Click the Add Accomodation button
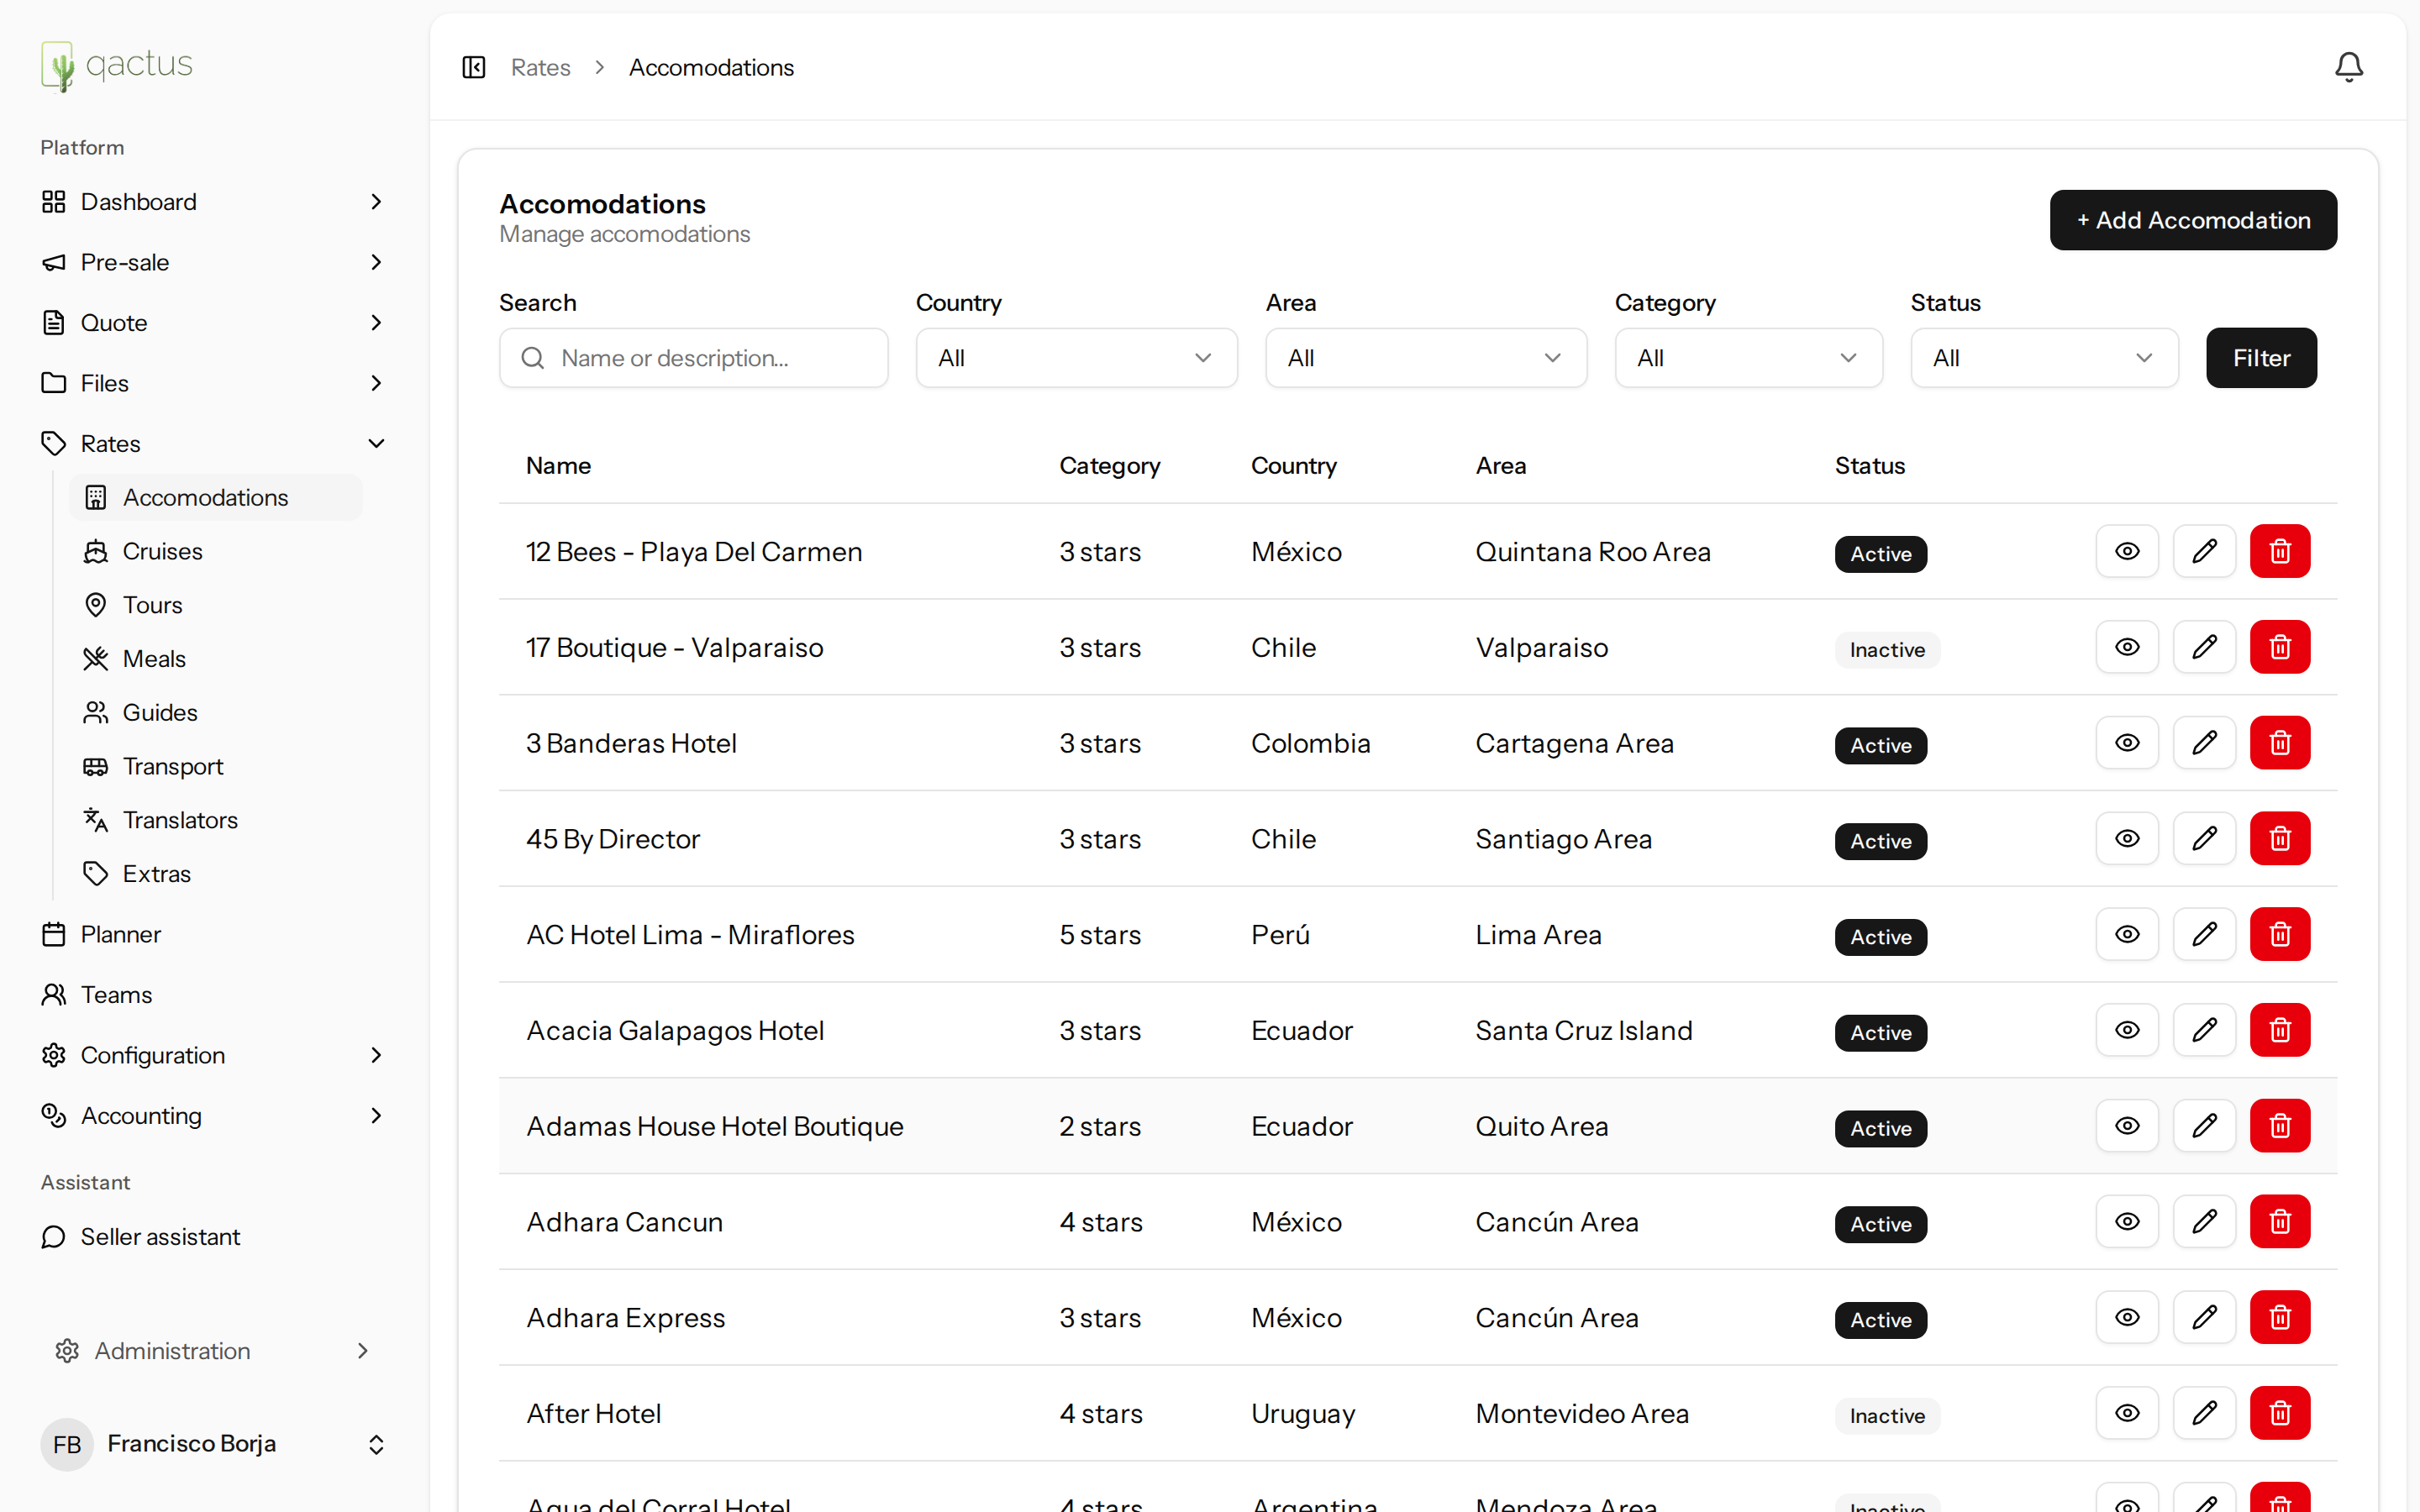Image resolution: width=2420 pixels, height=1512 pixels. pyautogui.click(x=2193, y=220)
